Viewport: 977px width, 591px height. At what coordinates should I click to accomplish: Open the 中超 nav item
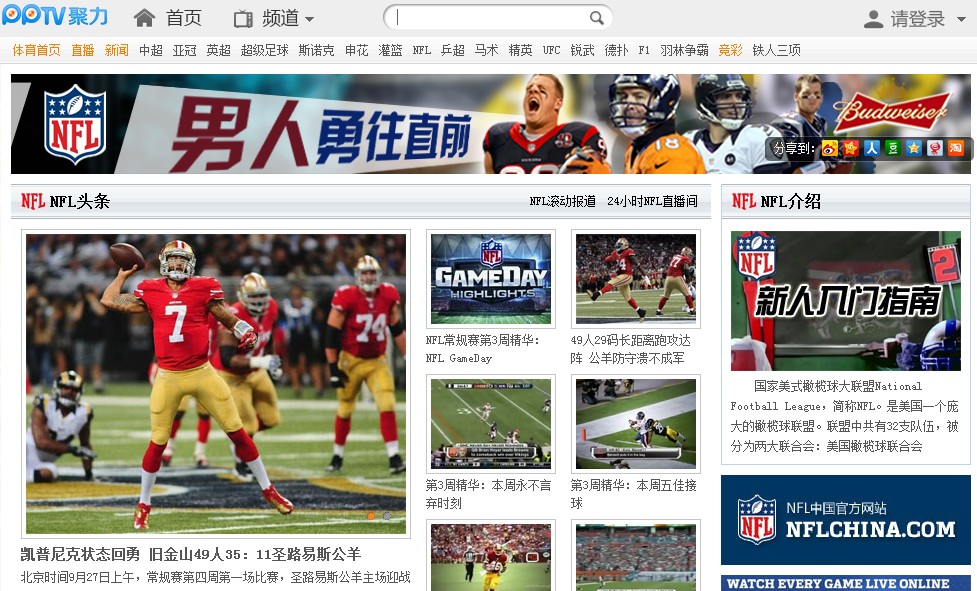tap(151, 50)
